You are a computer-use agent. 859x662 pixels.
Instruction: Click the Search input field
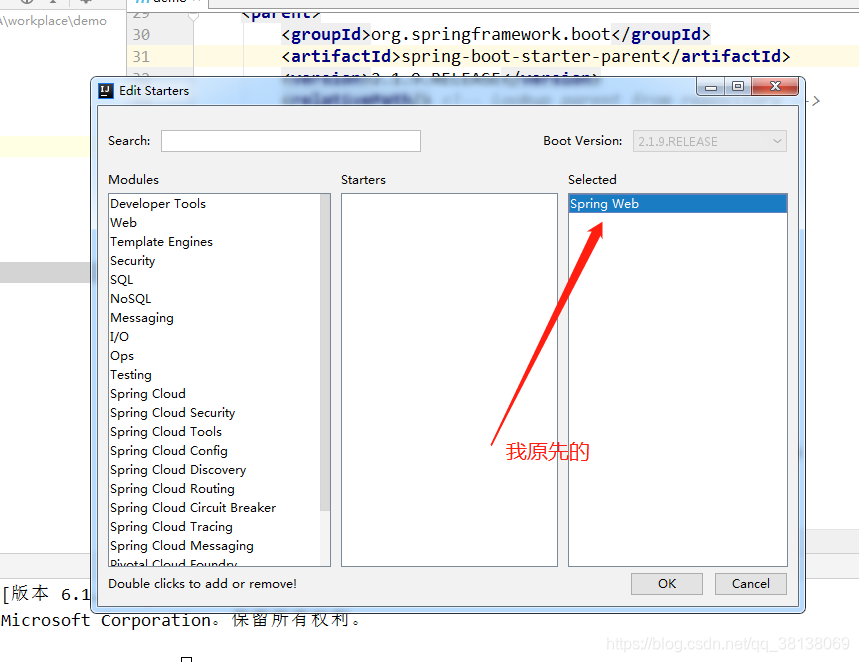(290, 140)
